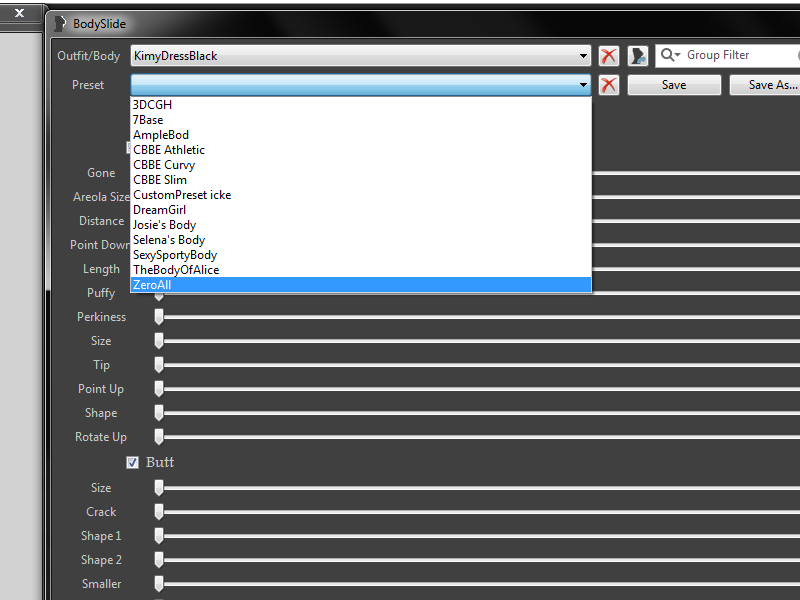
Task: Pick the AmpleBod preset
Action: pos(361,135)
